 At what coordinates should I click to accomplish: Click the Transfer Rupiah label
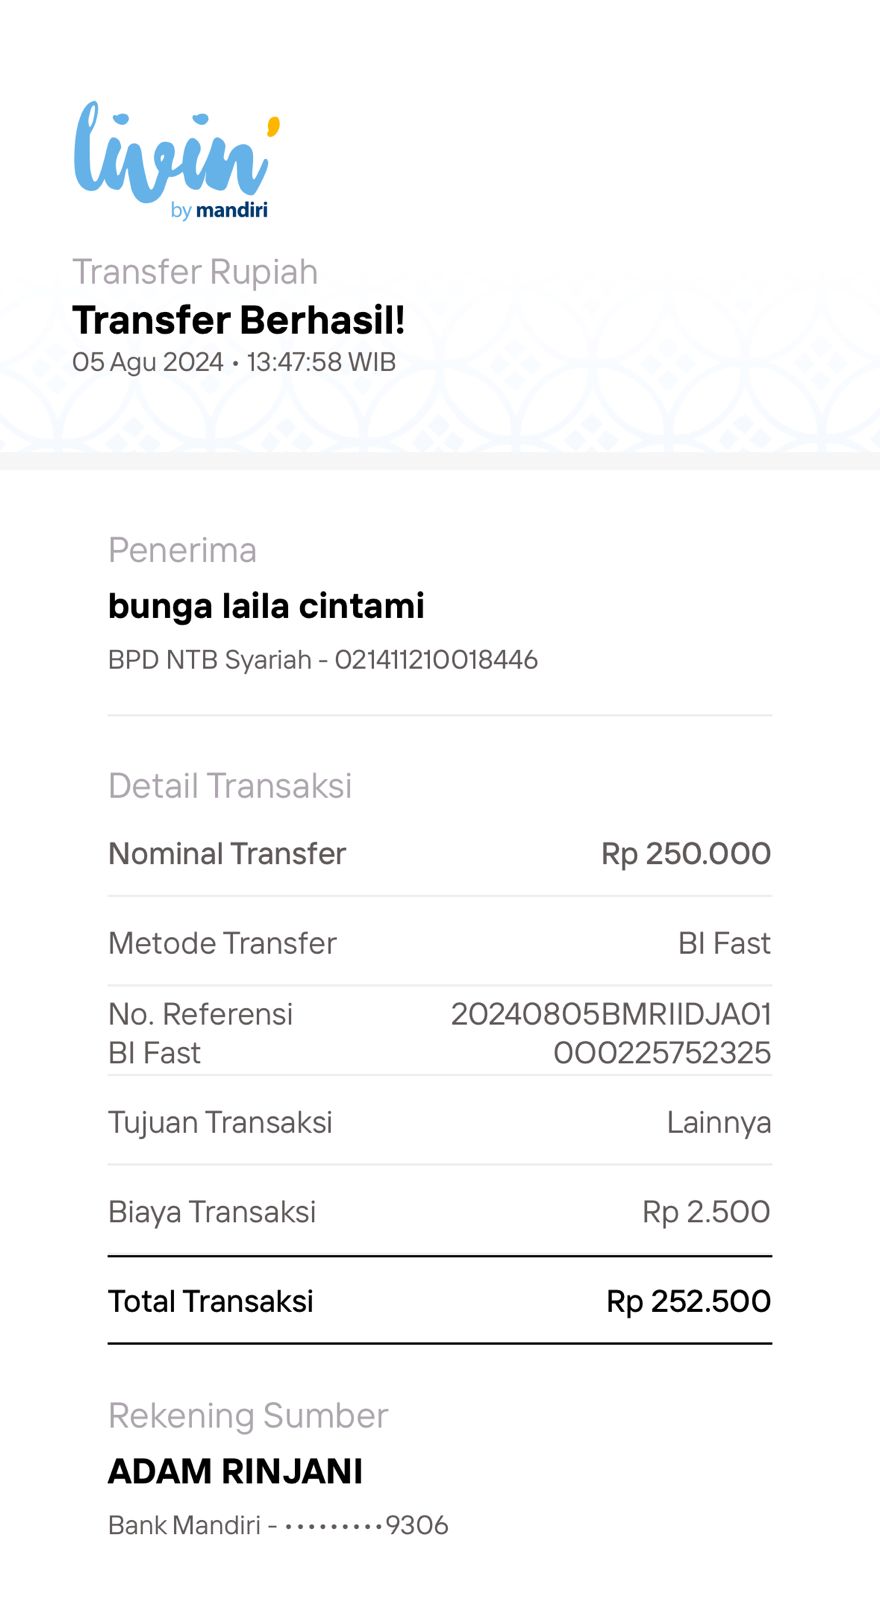coord(195,272)
